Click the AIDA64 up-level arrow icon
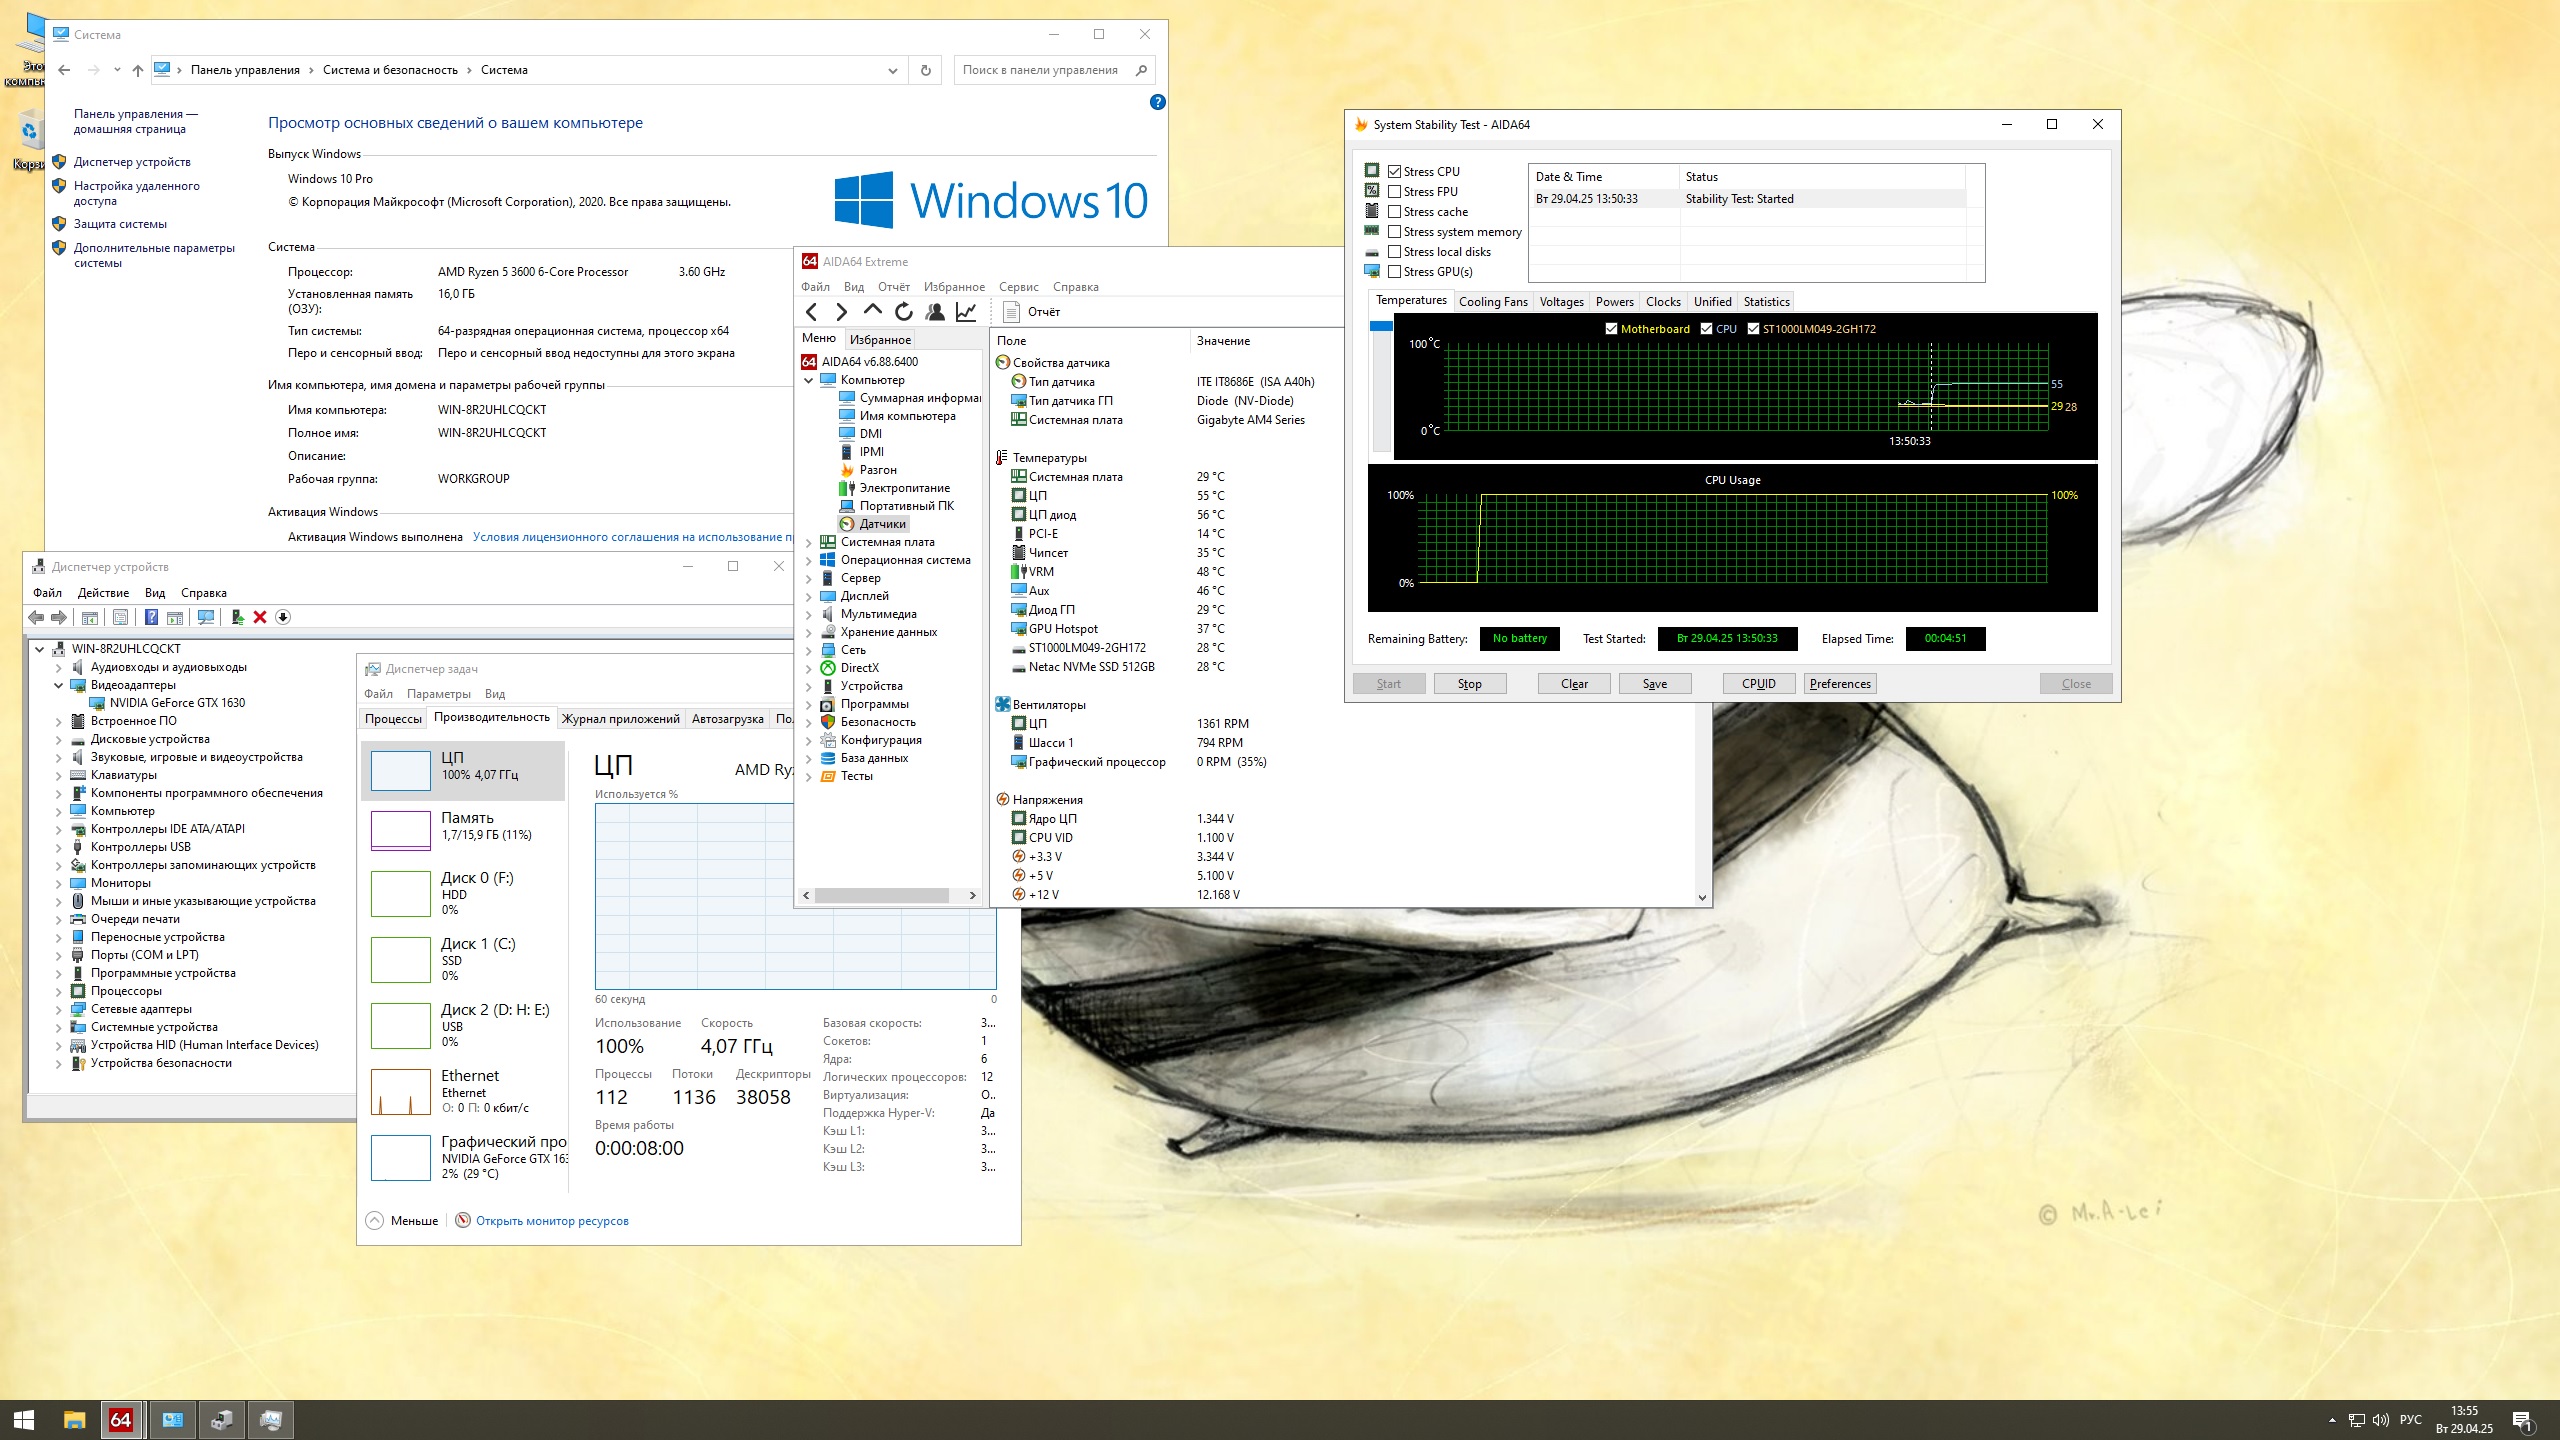The width and height of the screenshot is (2560, 1440). coord(872,311)
